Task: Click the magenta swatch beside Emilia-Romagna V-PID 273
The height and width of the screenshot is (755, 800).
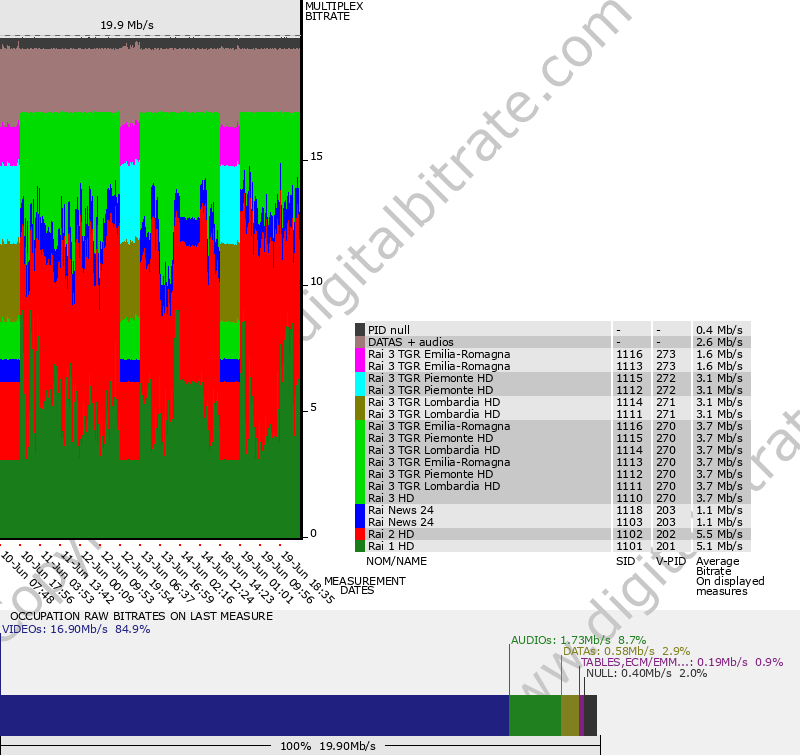Action: [x=360, y=360]
